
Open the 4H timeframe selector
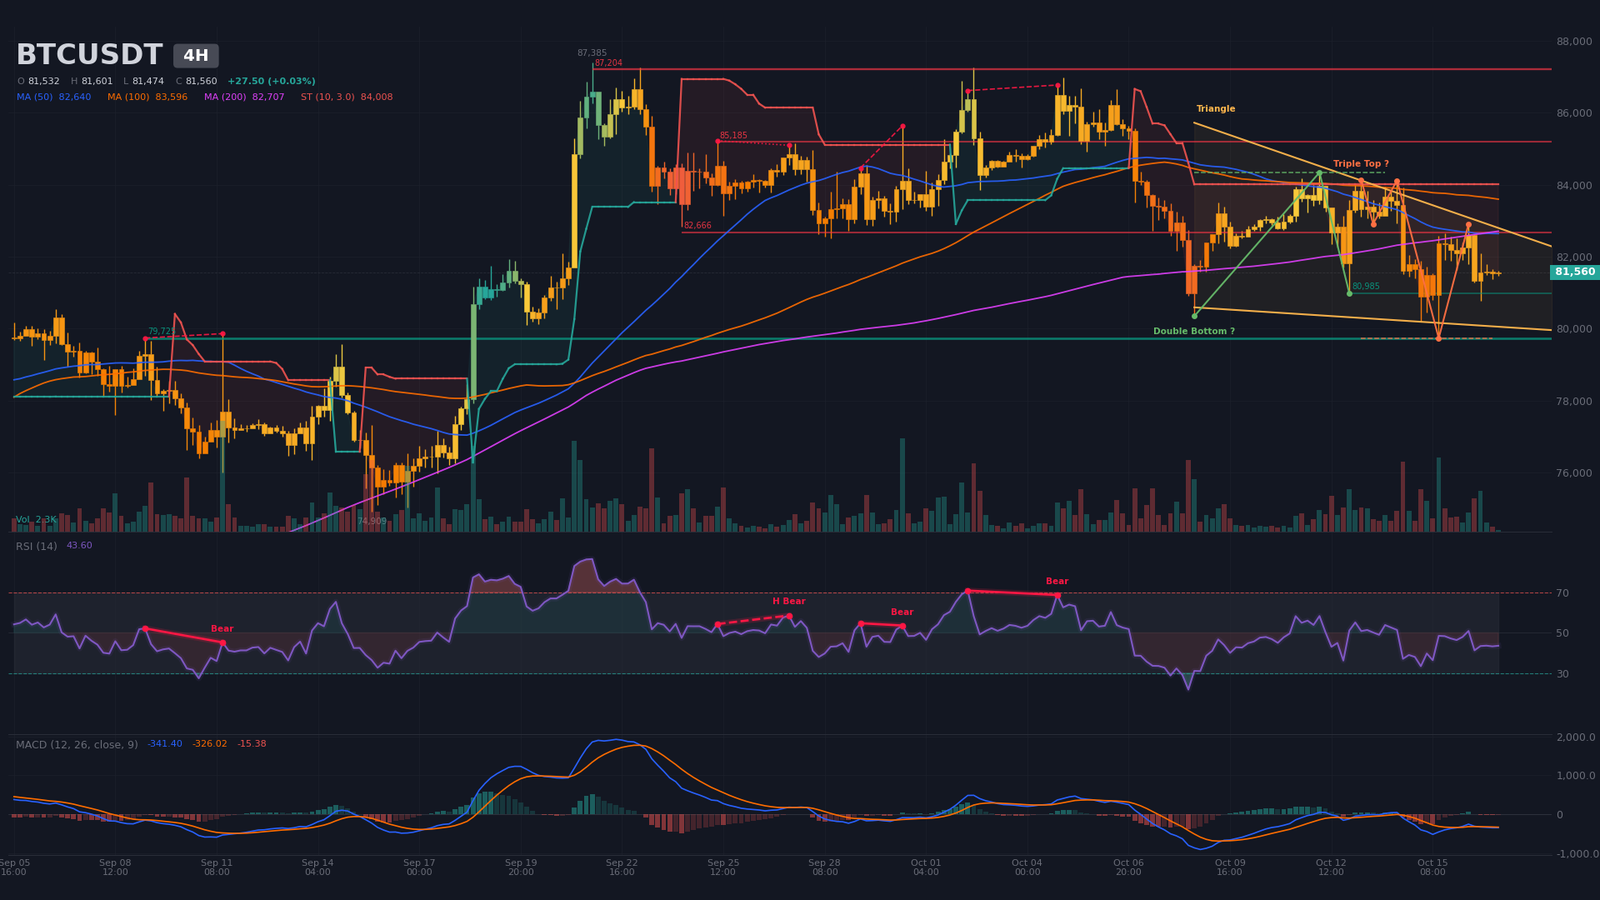pyautogui.click(x=196, y=56)
